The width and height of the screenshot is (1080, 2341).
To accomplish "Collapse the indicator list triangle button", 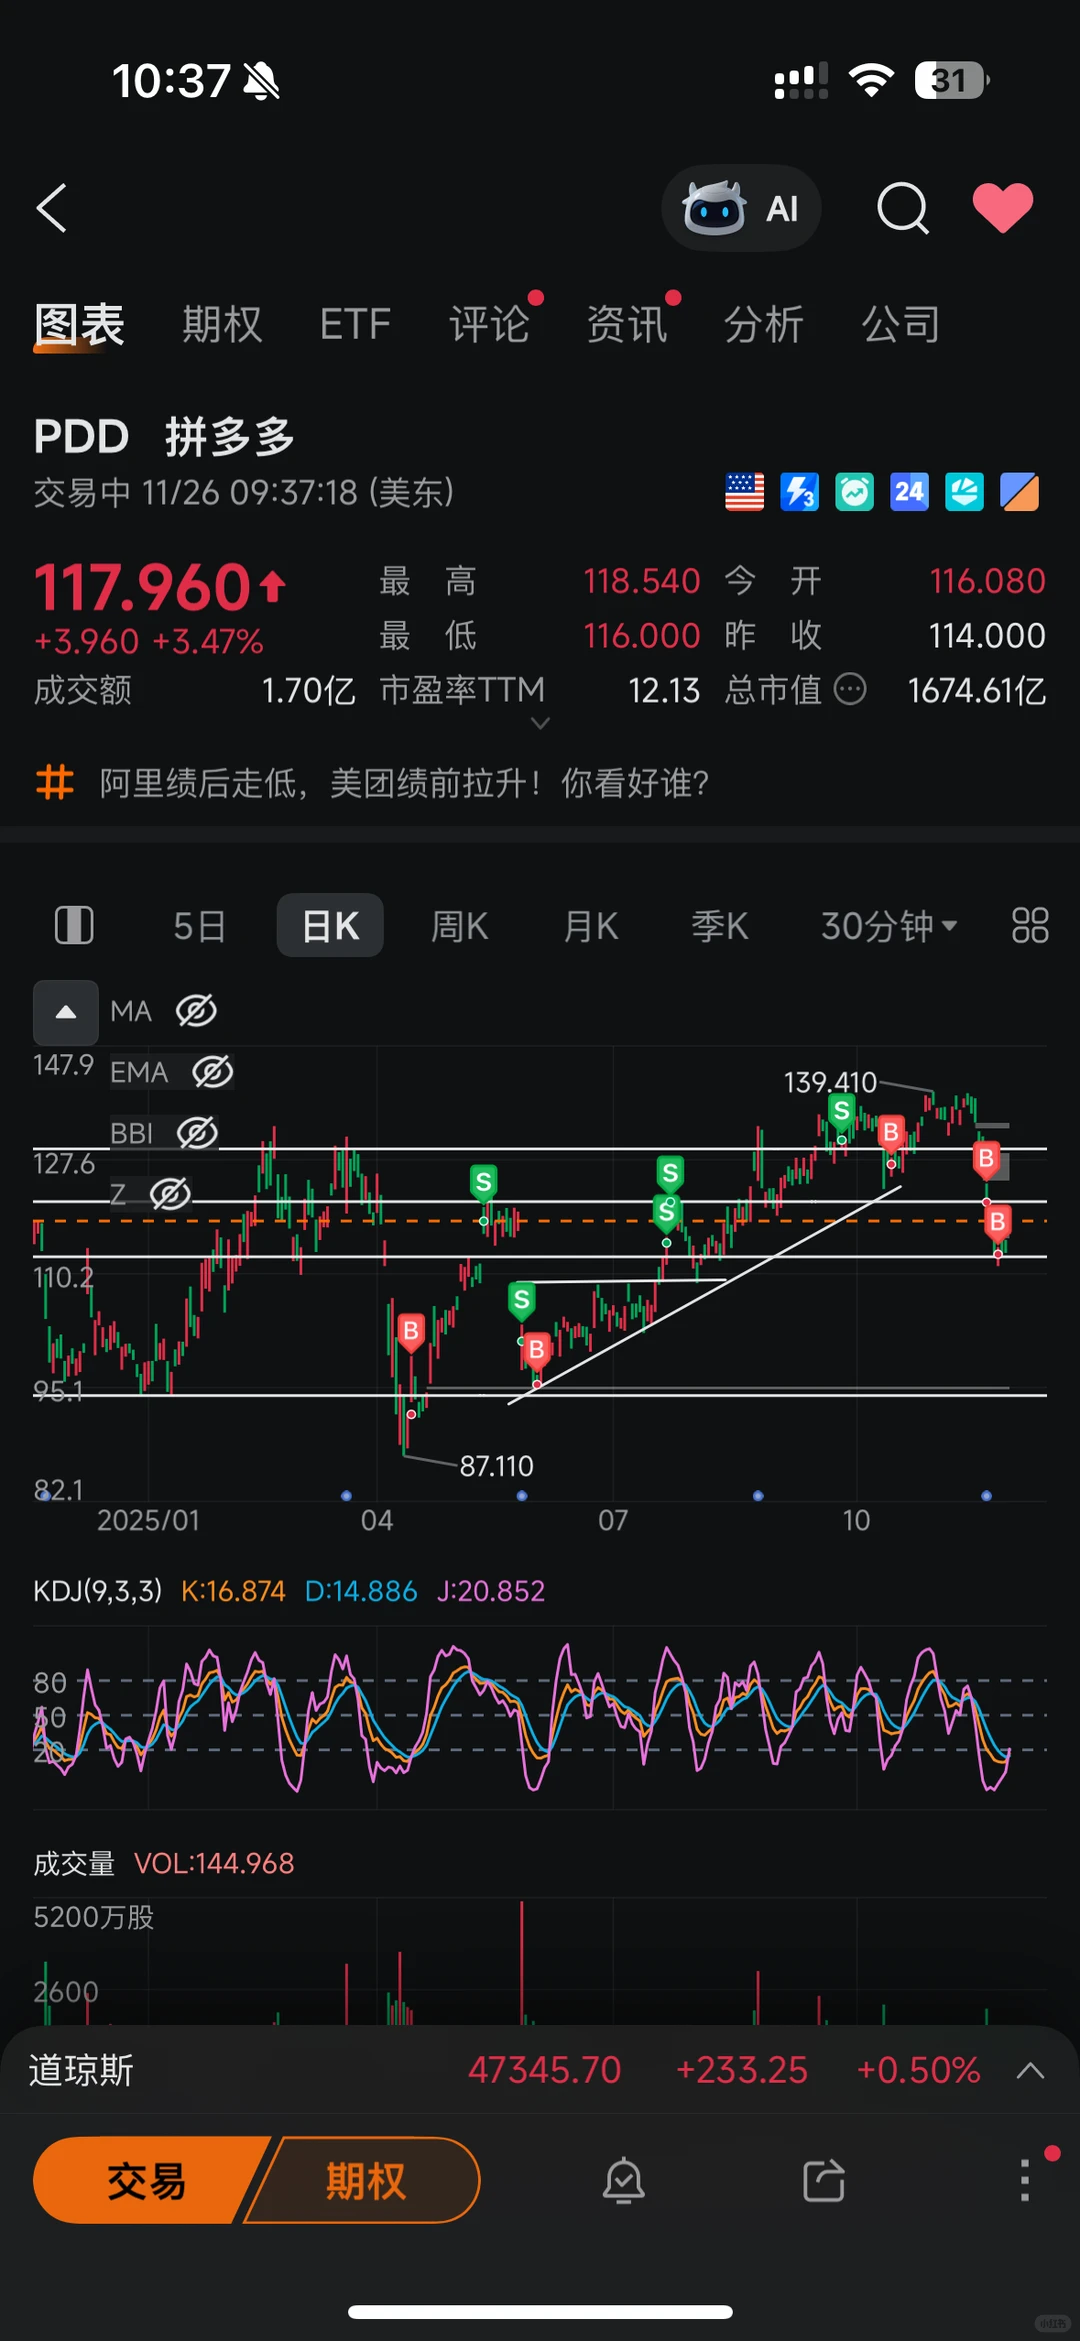I will coord(66,1012).
